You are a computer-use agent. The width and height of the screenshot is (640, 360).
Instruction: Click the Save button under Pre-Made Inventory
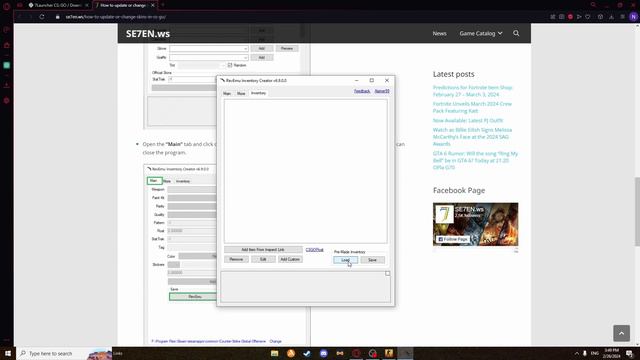372,260
